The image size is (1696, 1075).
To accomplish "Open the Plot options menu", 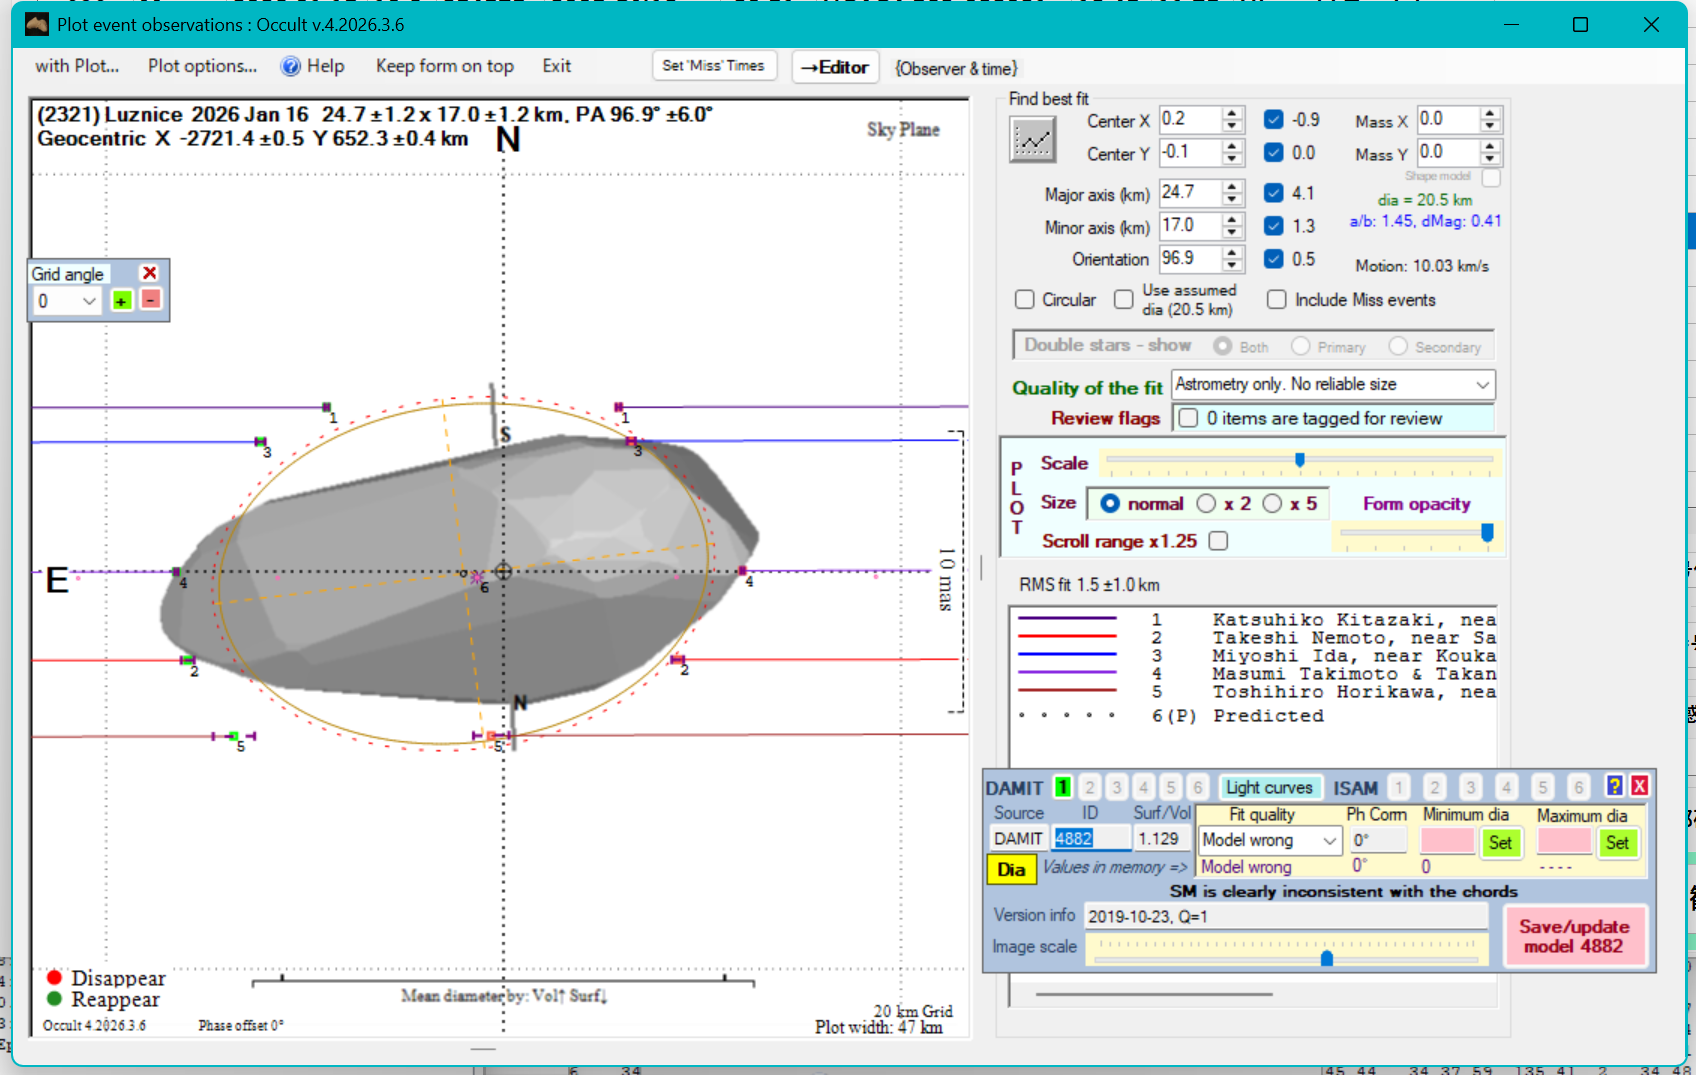I will pyautogui.click(x=202, y=66).
